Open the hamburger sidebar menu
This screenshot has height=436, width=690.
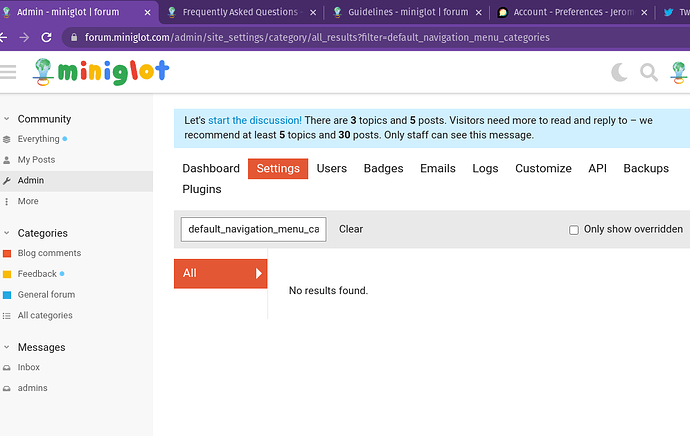(x=7, y=72)
